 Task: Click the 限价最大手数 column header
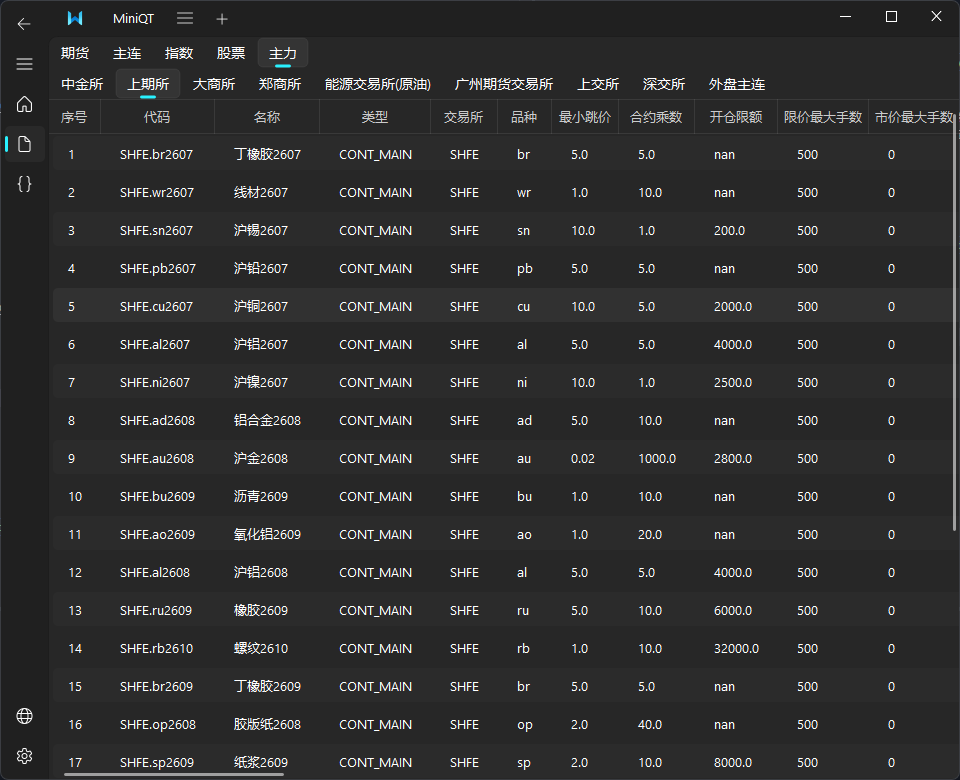[823, 117]
